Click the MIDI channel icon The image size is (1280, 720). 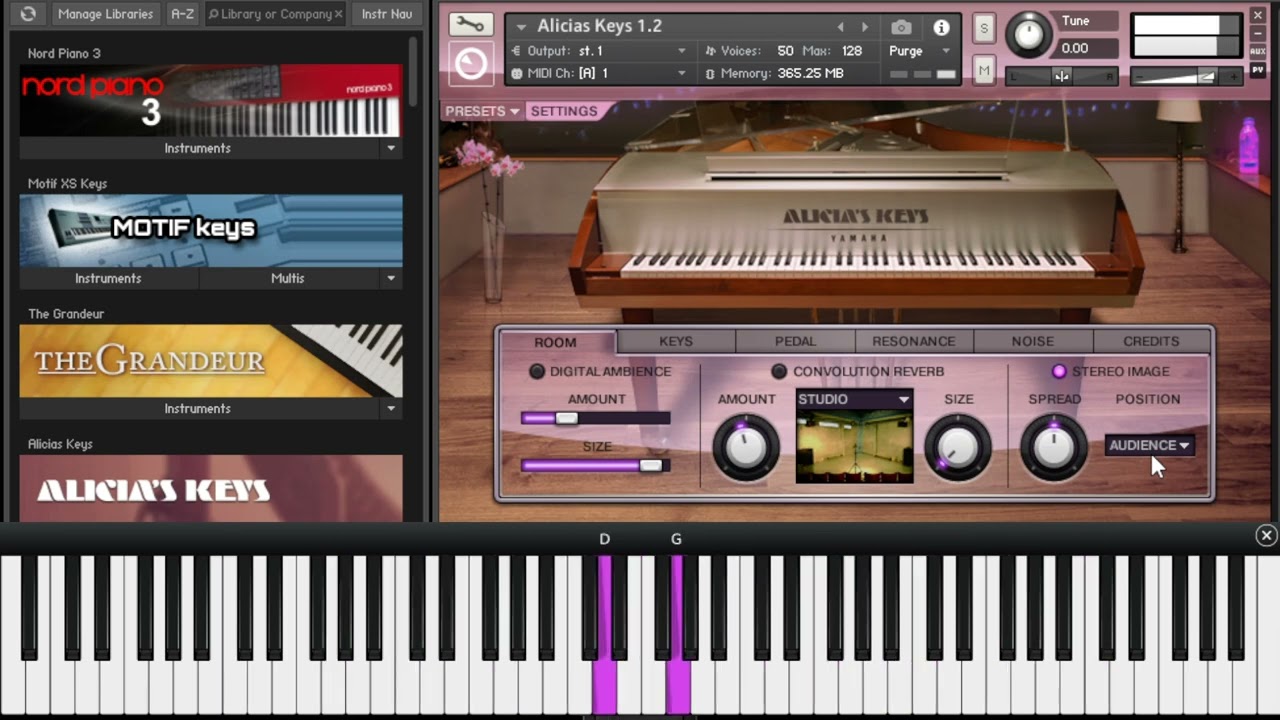[x=517, y=73]
